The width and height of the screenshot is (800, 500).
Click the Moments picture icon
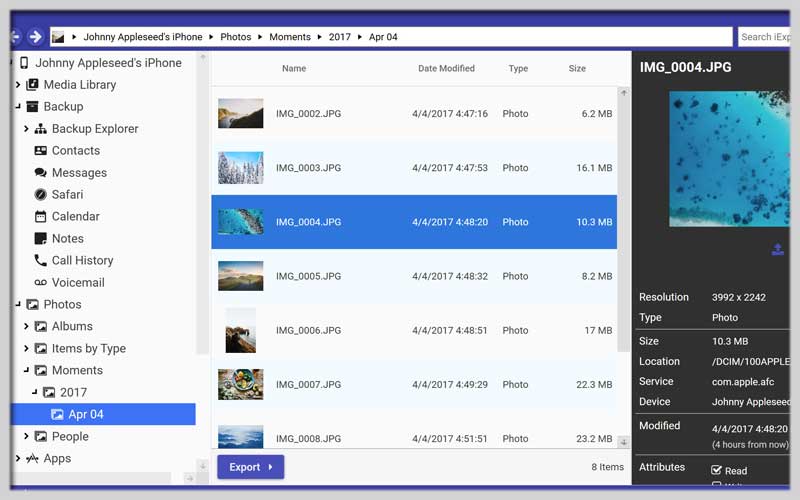(40, 370)
